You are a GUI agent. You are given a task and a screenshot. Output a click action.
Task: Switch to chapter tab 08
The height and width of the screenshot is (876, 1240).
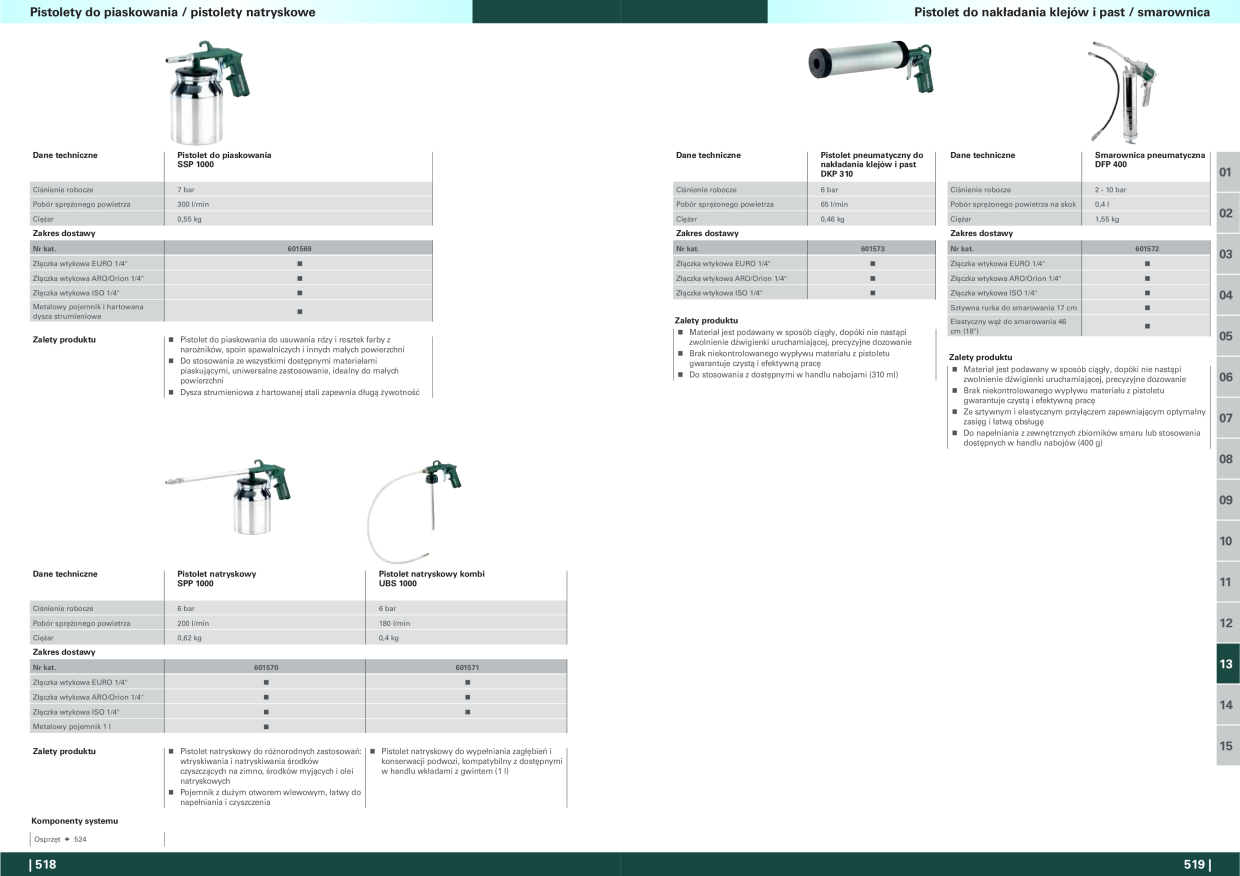coord(1227,459)
